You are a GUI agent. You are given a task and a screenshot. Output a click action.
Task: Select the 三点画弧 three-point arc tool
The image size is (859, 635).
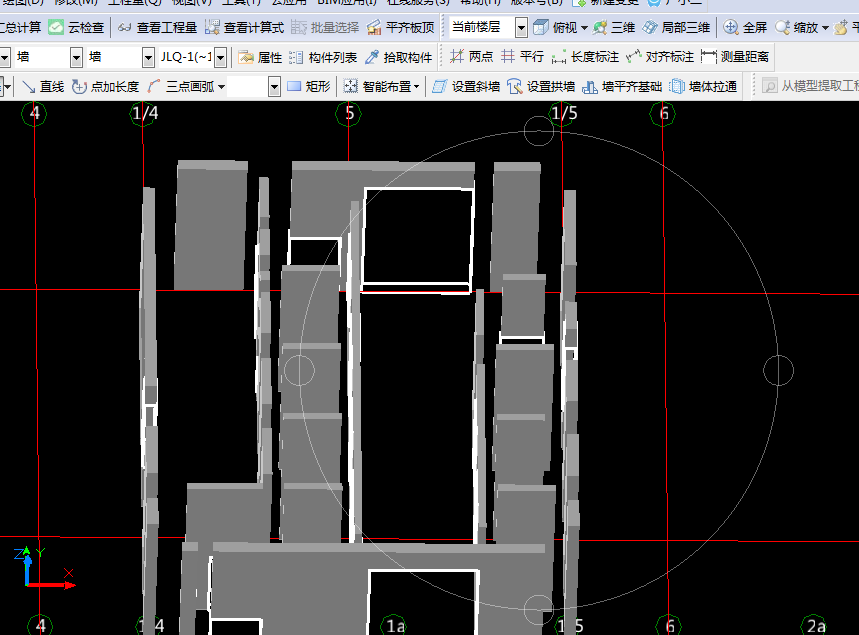[181, 87]
